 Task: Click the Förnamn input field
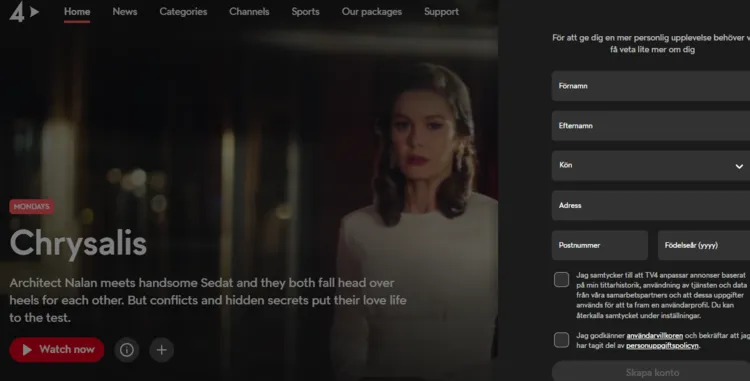pyautogui.click(x=651, y=86)
